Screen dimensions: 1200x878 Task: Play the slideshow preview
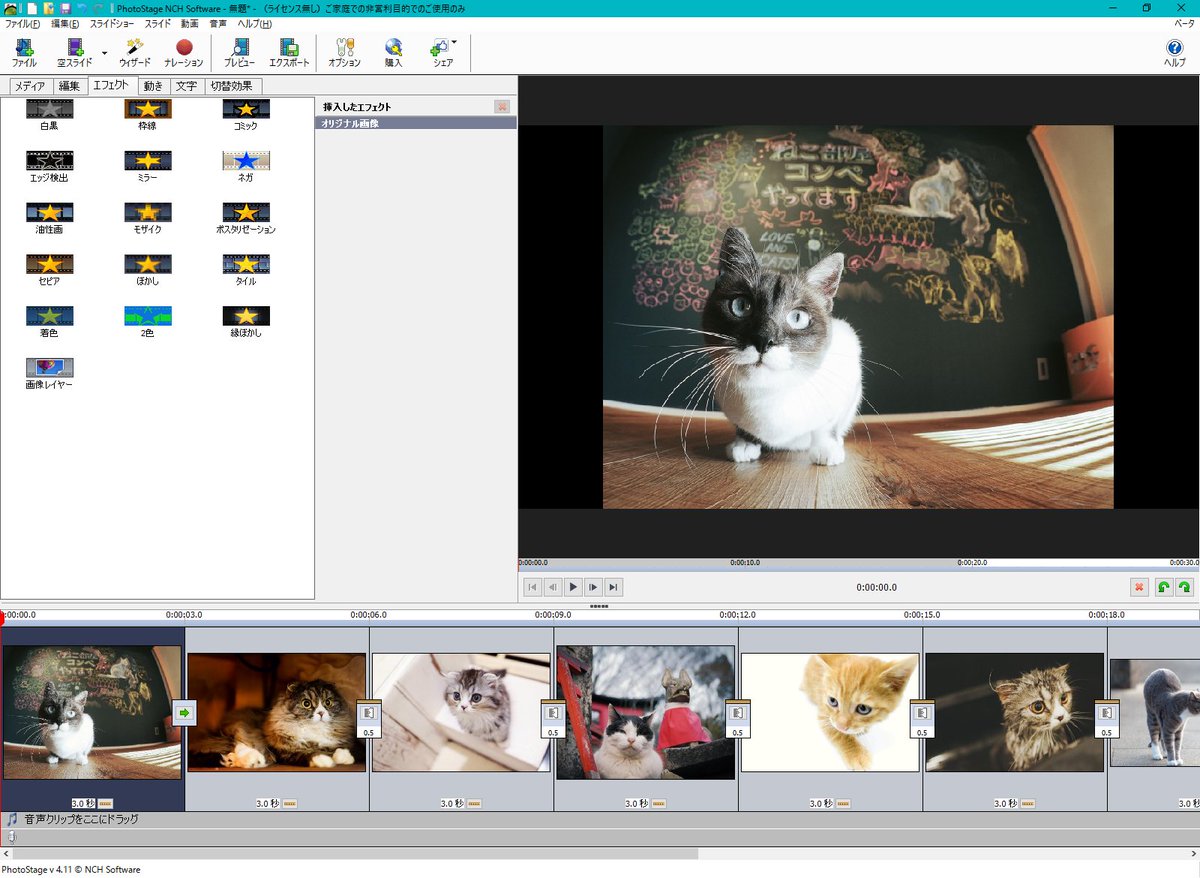click(x=573, y=587)
